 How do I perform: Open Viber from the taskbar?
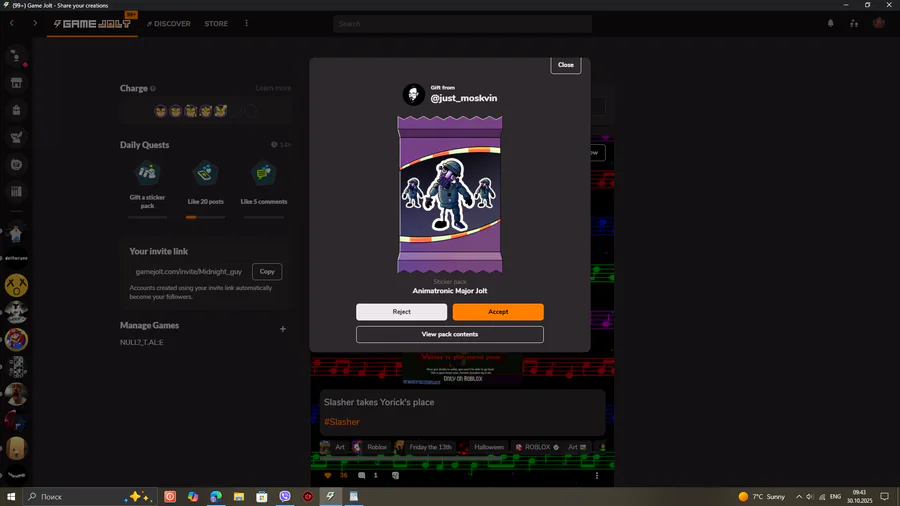click(x=285, y=497)
